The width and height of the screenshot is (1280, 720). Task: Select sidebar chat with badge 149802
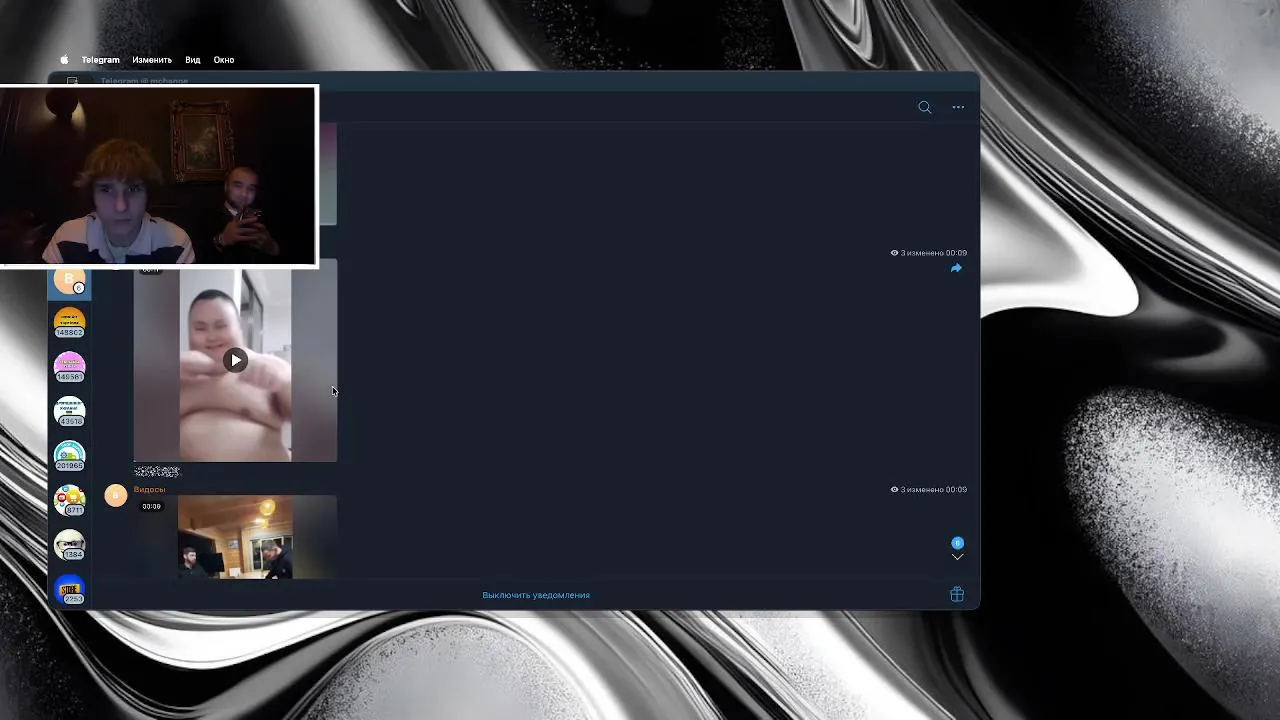coord(70,323)
